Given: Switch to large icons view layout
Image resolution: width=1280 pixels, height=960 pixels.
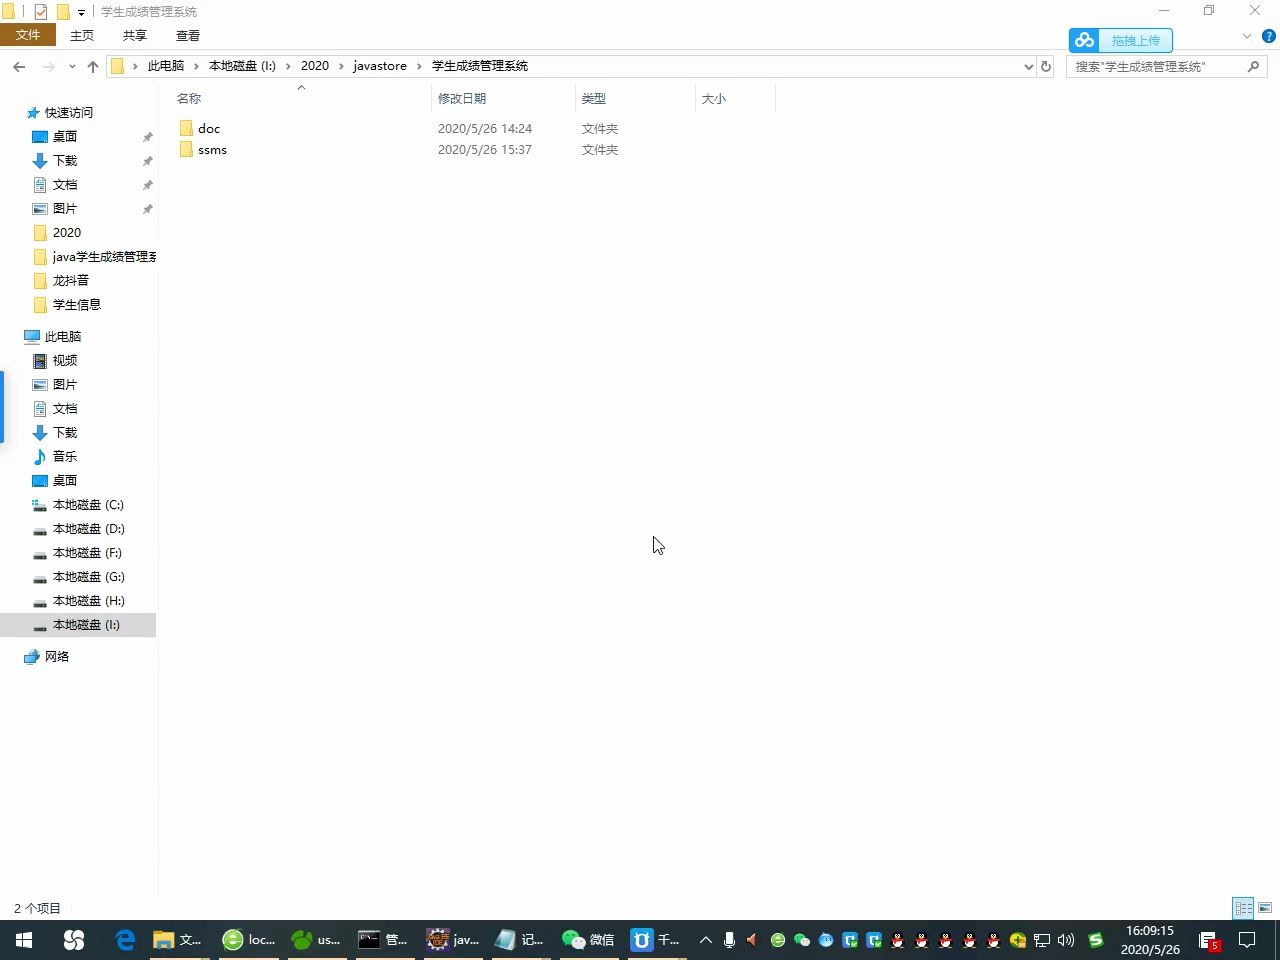Looking at the screenshot, I should click(x=1265, y=908).
